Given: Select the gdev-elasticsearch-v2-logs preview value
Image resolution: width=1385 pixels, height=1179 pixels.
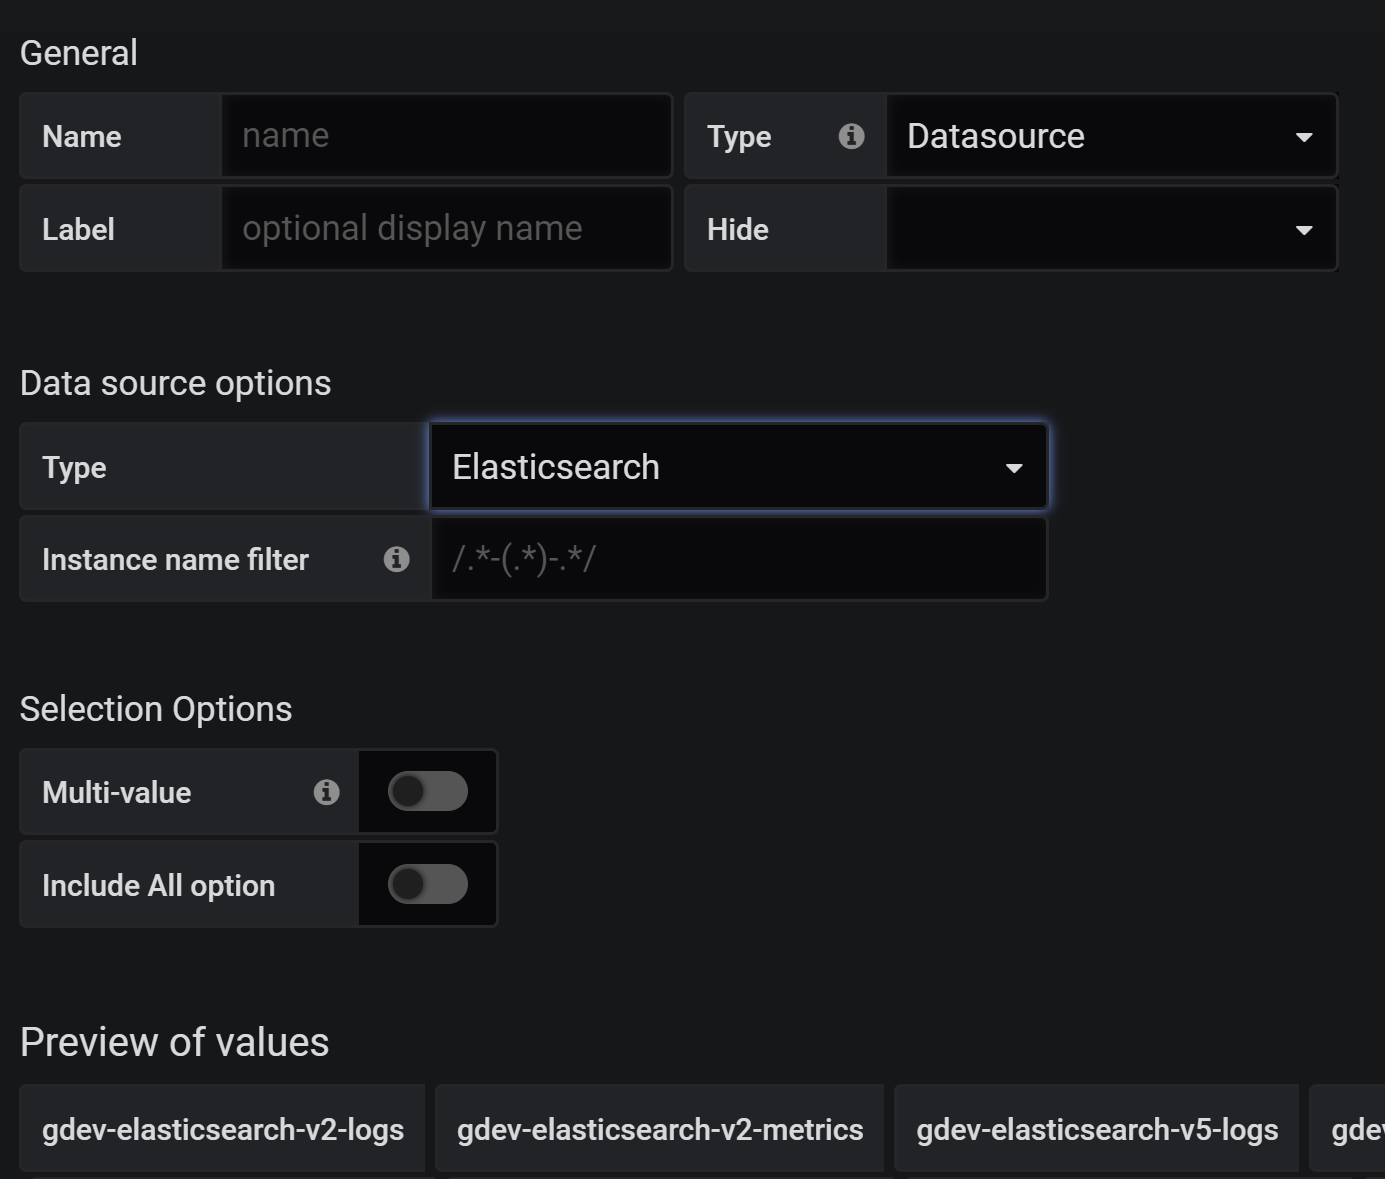Looking at the screenshot, I should coord(222,1129).
